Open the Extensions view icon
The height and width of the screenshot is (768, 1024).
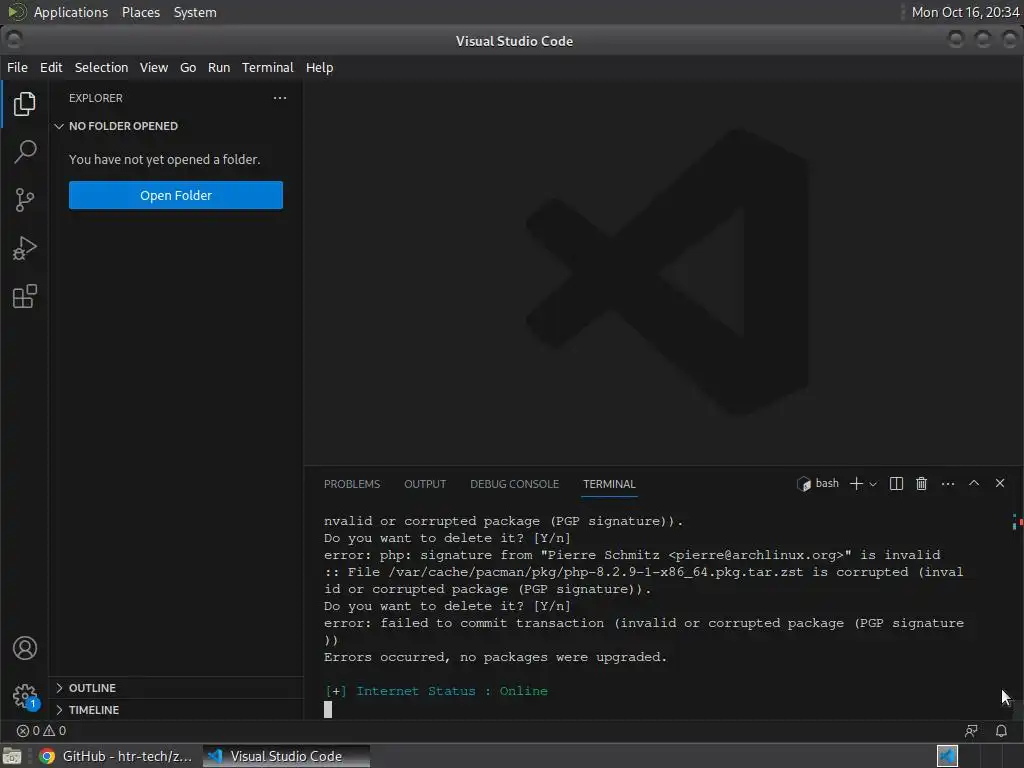pyautogui.click(x=24, y=296)
